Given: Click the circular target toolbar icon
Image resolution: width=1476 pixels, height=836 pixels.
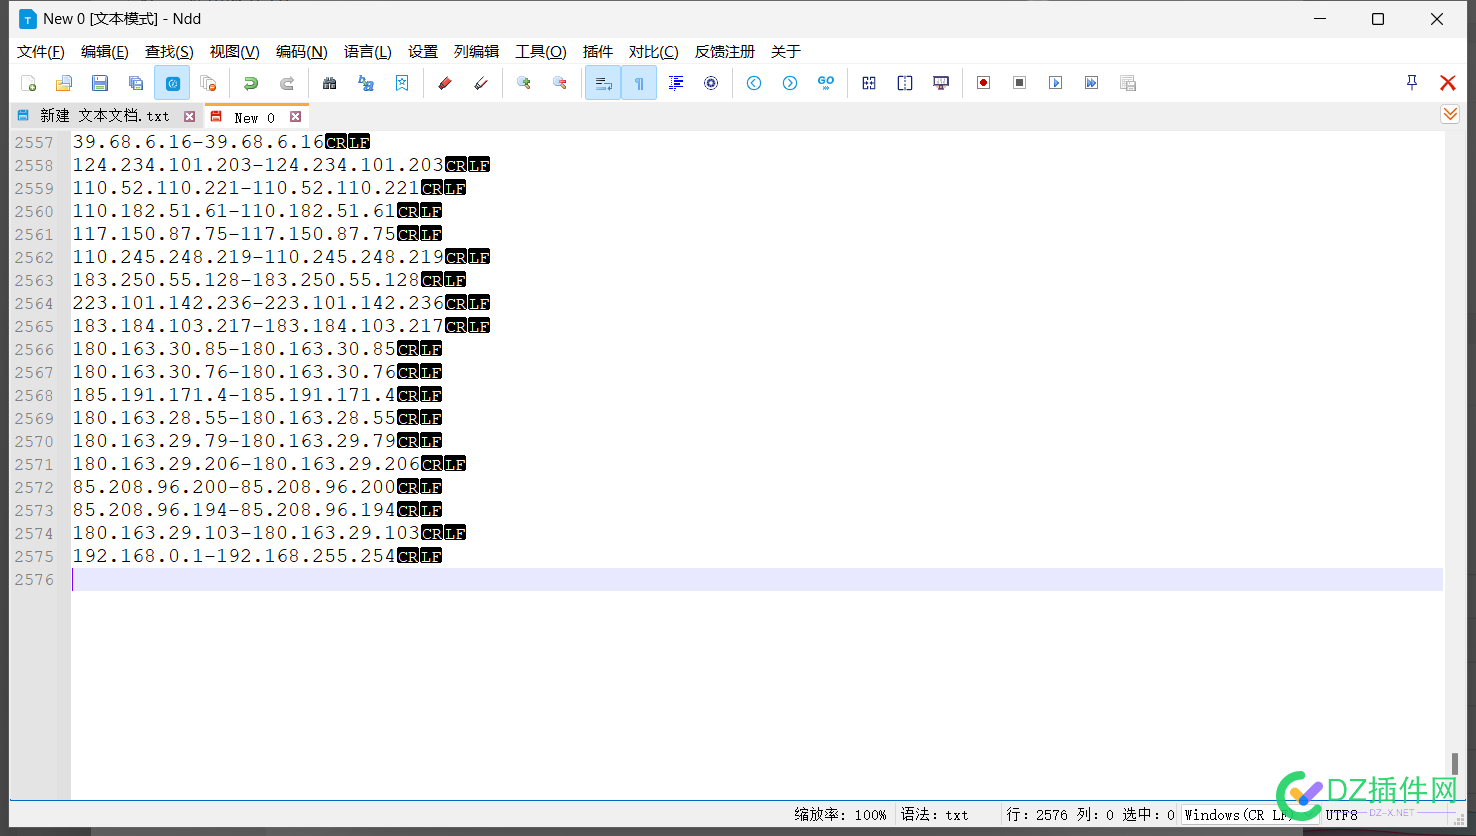Looking at the screenshot, I should (x=711, y=83).
